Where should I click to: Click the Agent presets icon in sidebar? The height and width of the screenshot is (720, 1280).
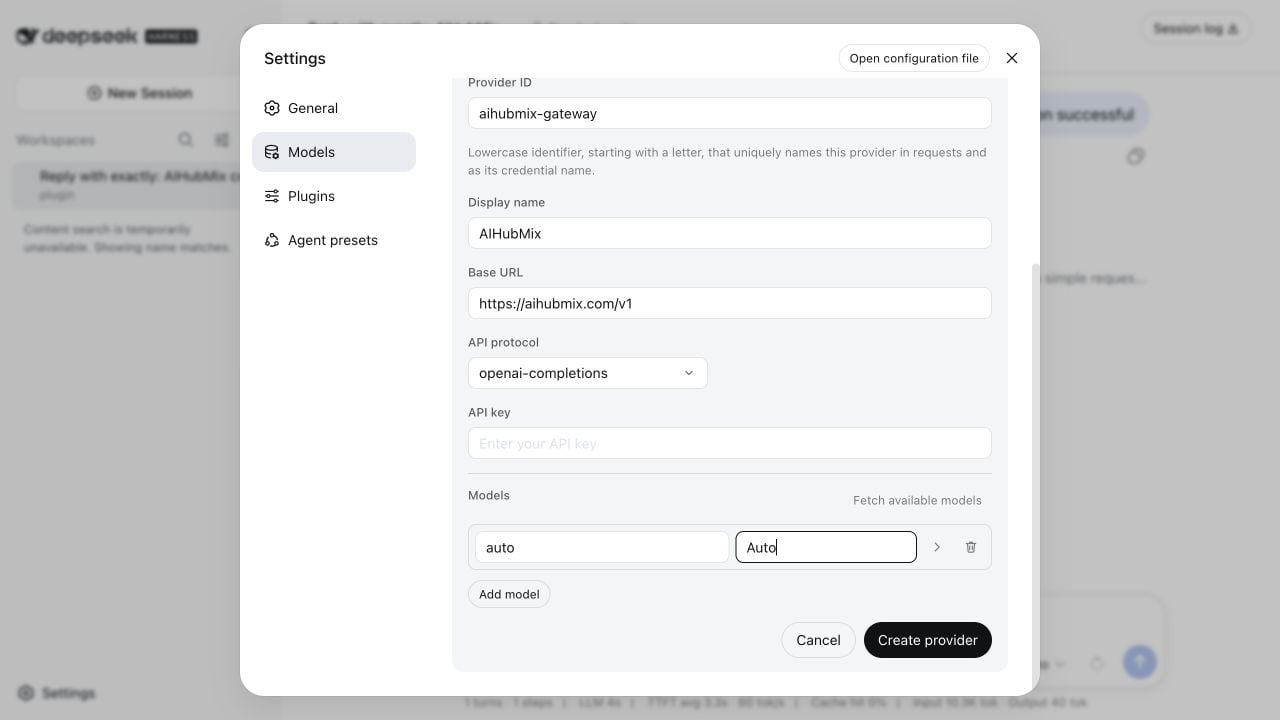[x=272, y=240]
